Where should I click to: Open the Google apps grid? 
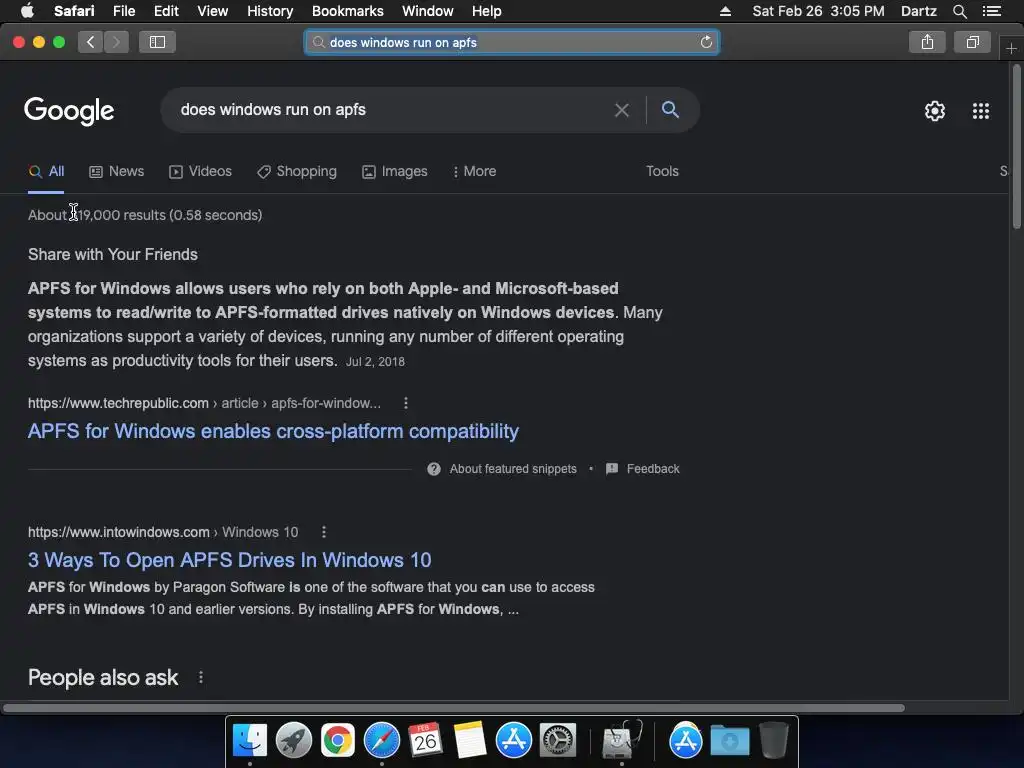[x=981, y=111]
